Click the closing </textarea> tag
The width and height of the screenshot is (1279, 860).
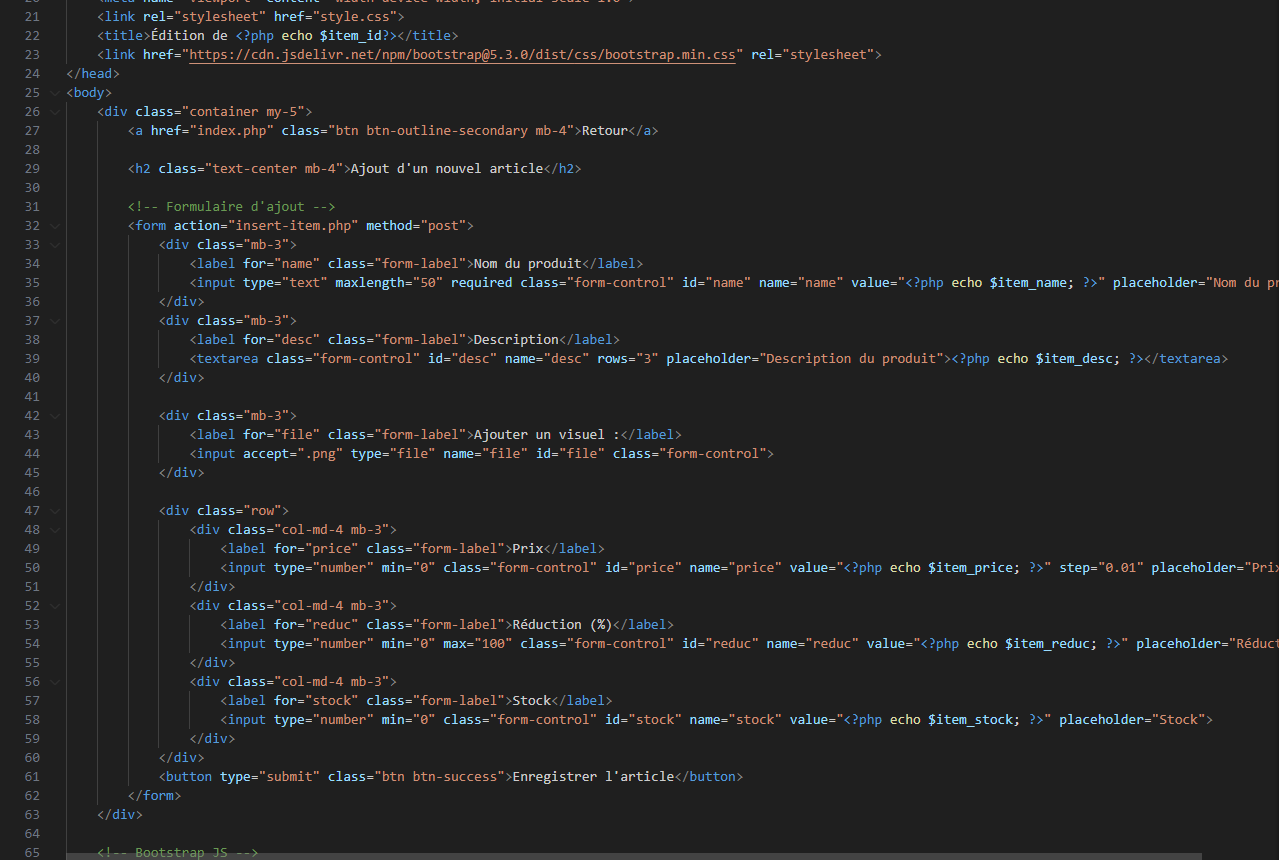point(1186,359)
